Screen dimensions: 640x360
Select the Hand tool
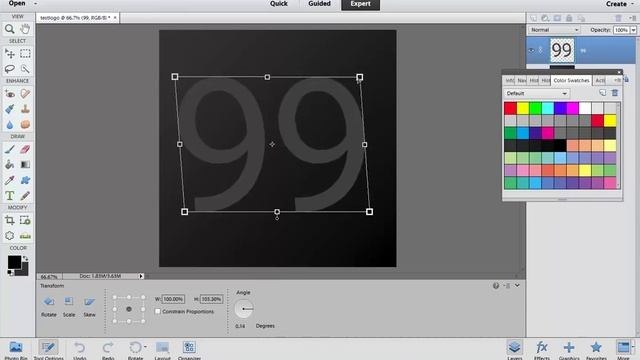click(25, 29)
